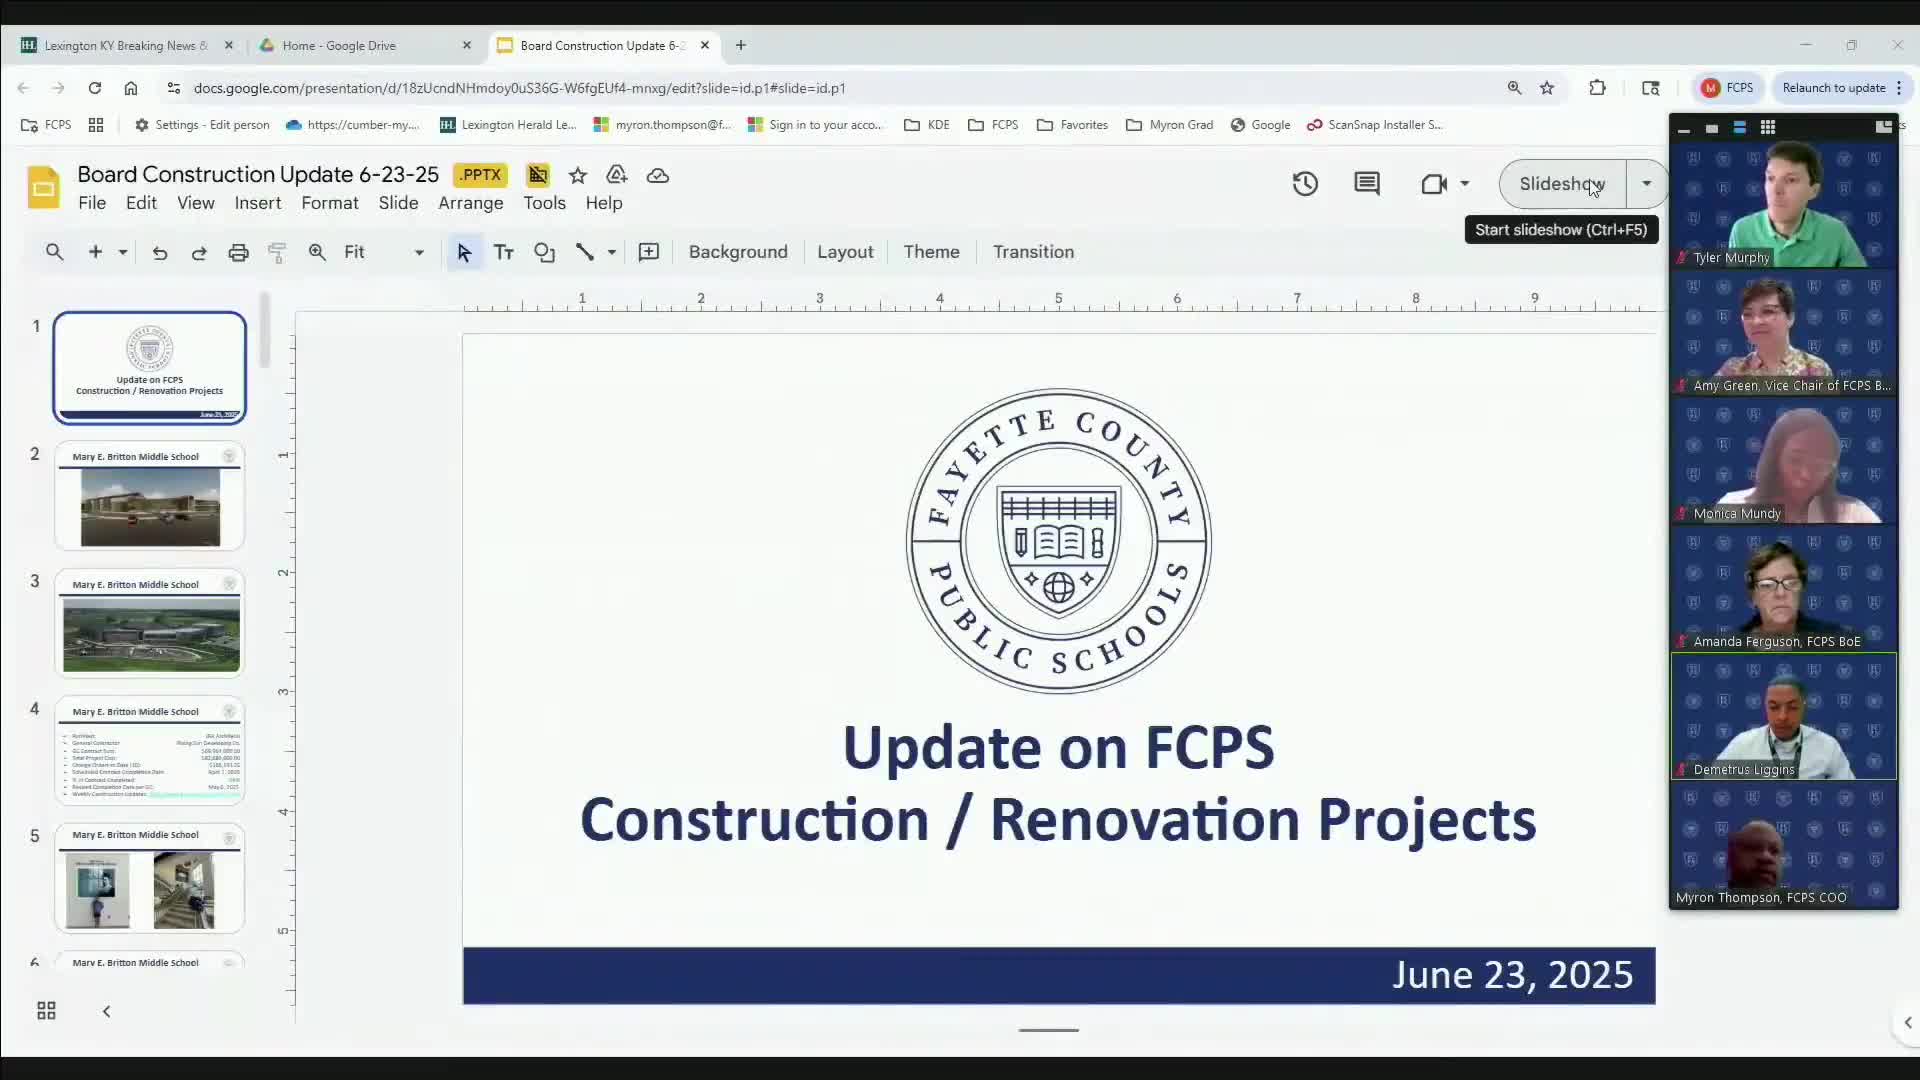Switch to Home - Google Drive tab
The width and height of the screenshot is (1920, 1080).
340,45
